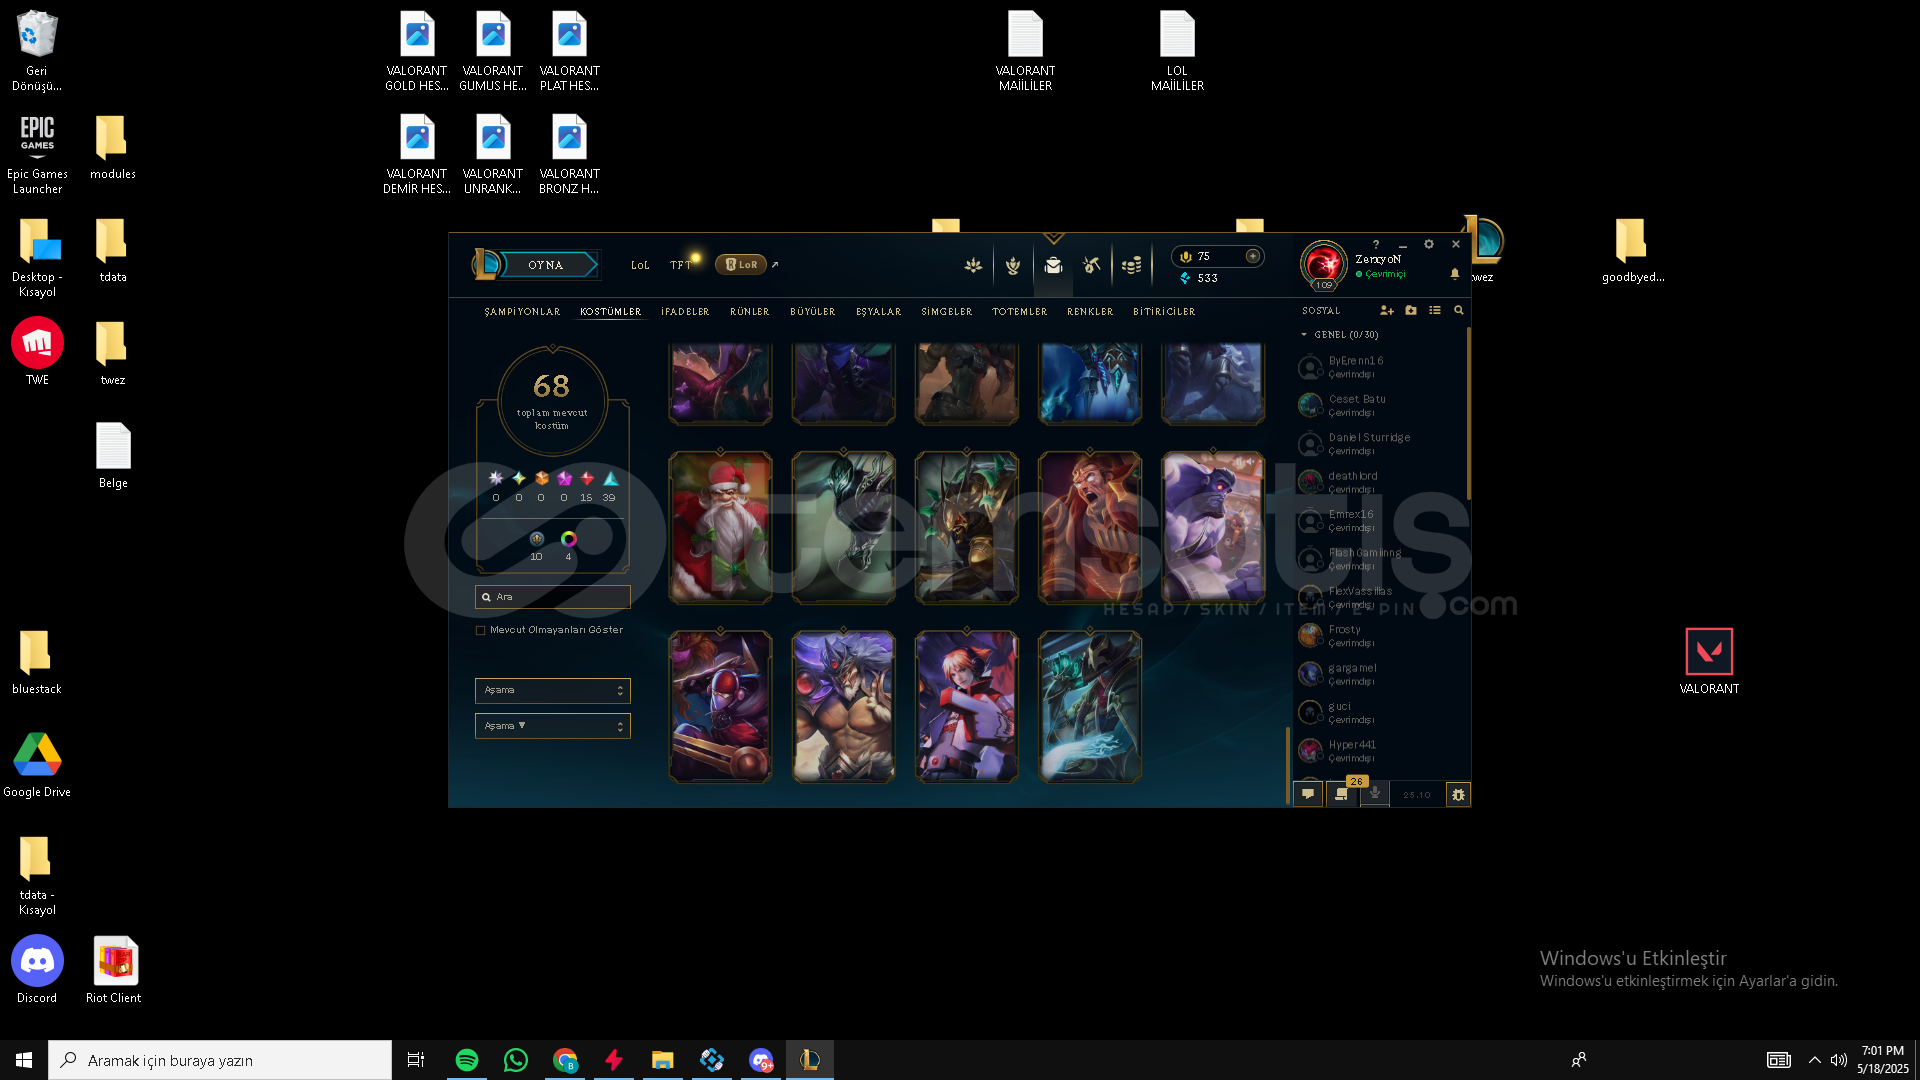Screen dimensions: 1920x1080
Task: Switch to TOTEMLER tab
Action: click(1020, 312)
